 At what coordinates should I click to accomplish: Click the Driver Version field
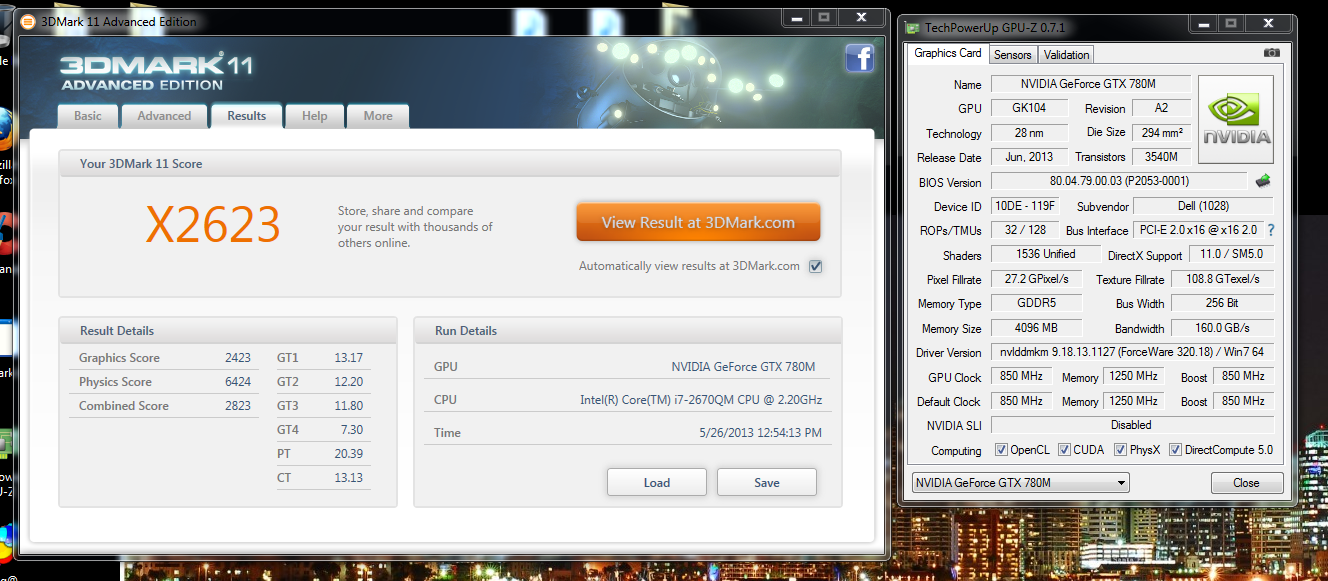[x=1132, y=352]
